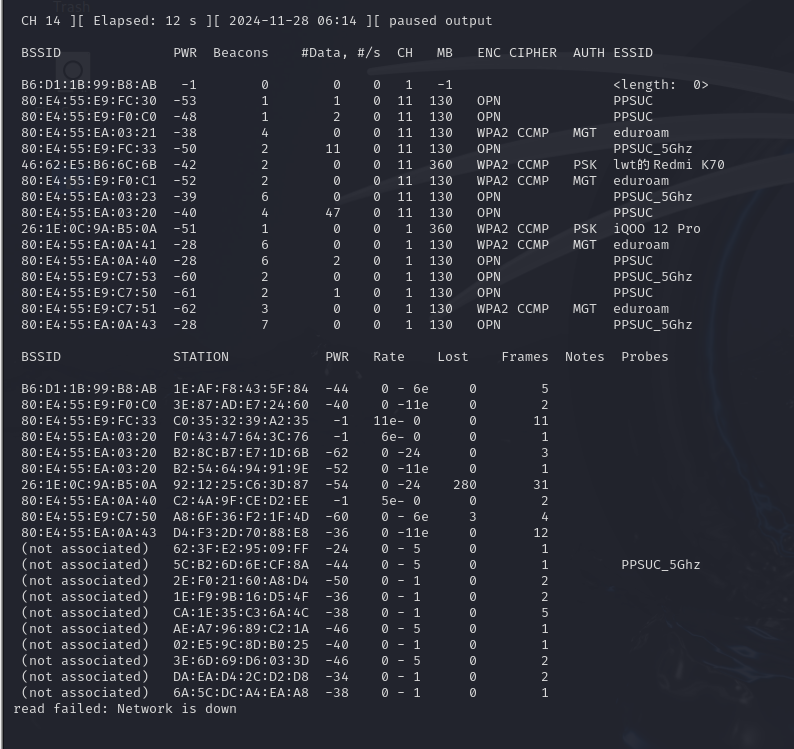Select BSSID 80:E4:55:EA:0A:43 in AP list
The height and width of the screenshot is (749, 794).
click(89, 325)
